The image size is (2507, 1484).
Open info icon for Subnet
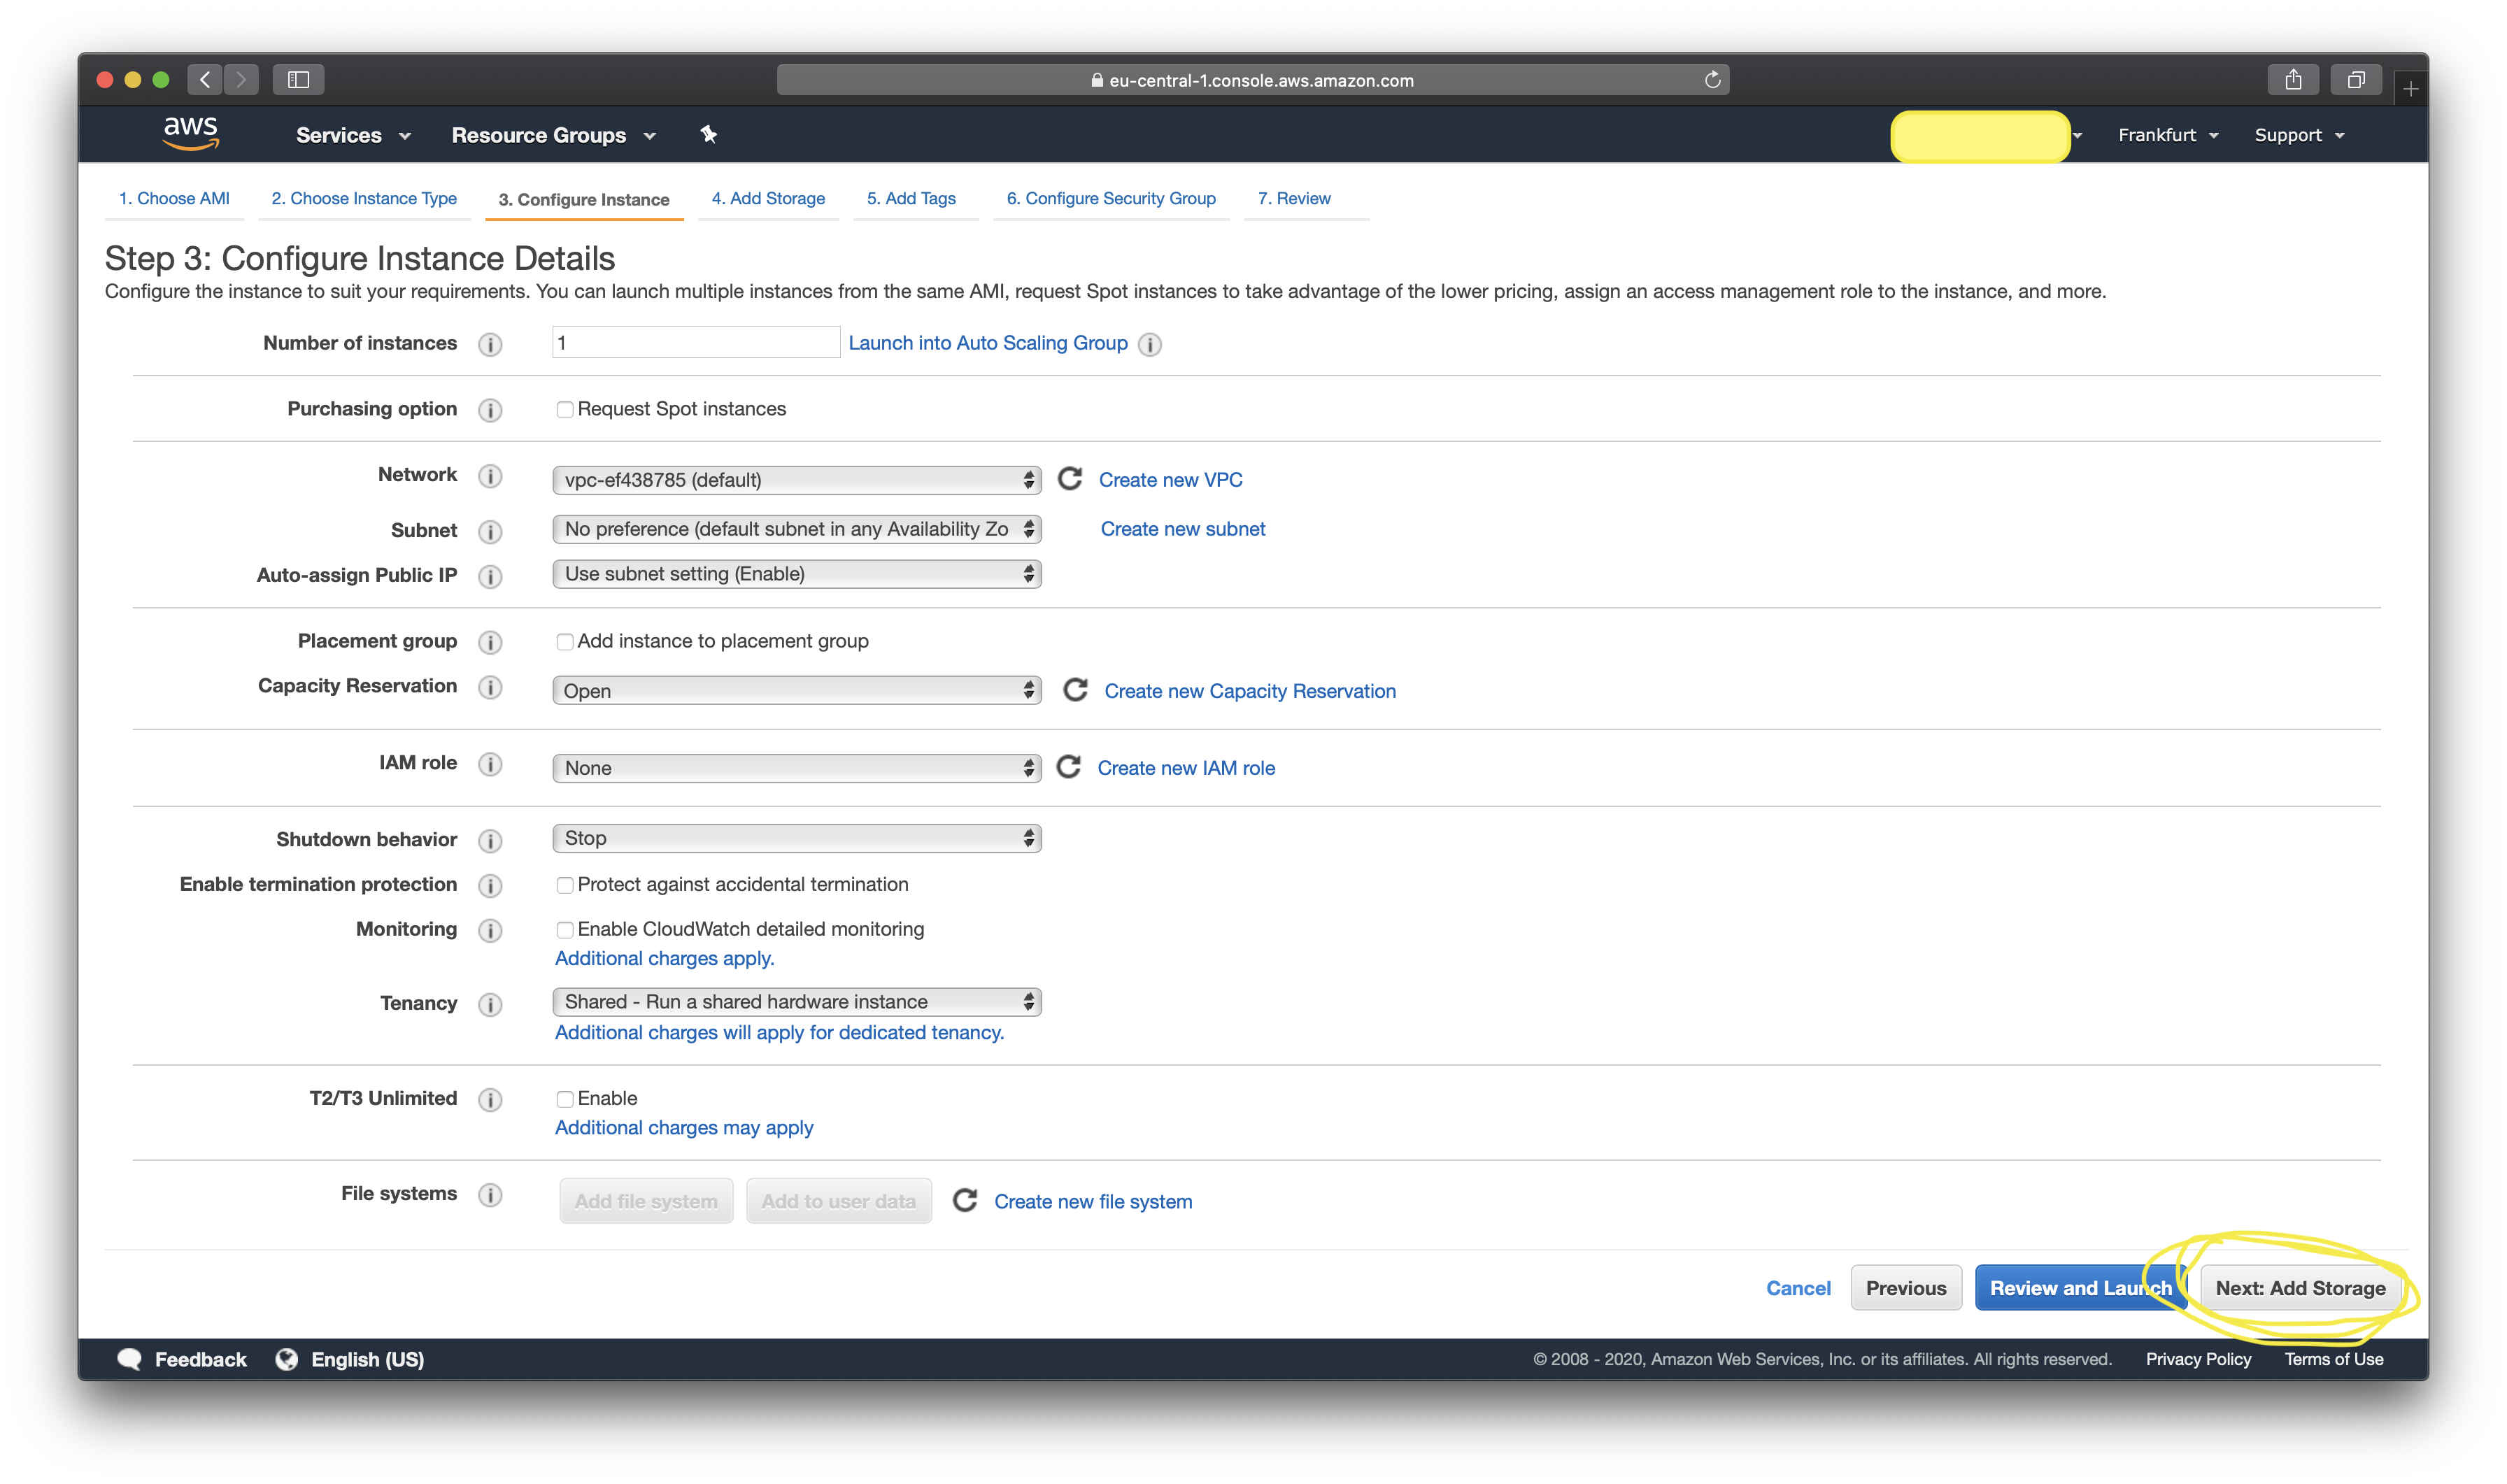[x=490, y=531]
